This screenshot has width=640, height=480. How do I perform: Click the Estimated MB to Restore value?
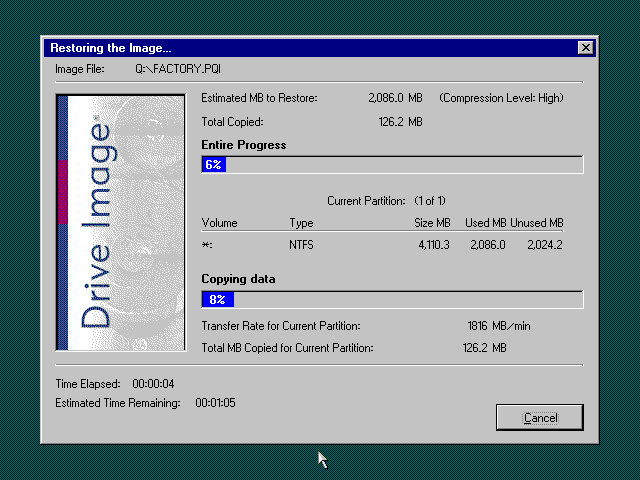(x=395, y=98)
